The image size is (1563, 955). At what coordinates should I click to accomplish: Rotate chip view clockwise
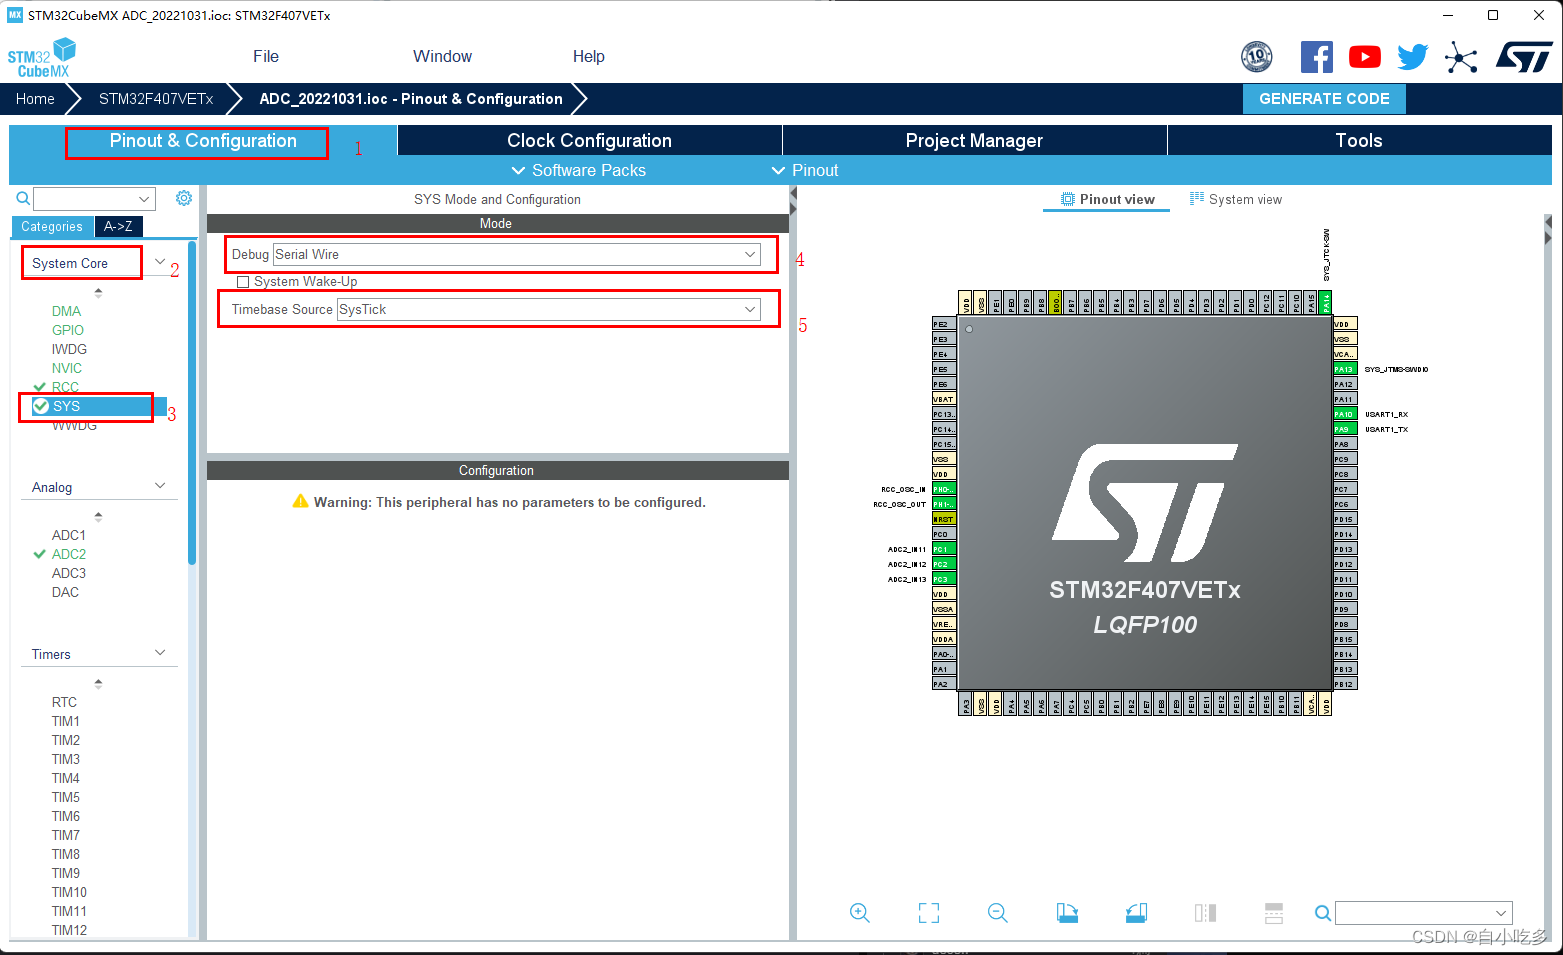(1067, 913)
